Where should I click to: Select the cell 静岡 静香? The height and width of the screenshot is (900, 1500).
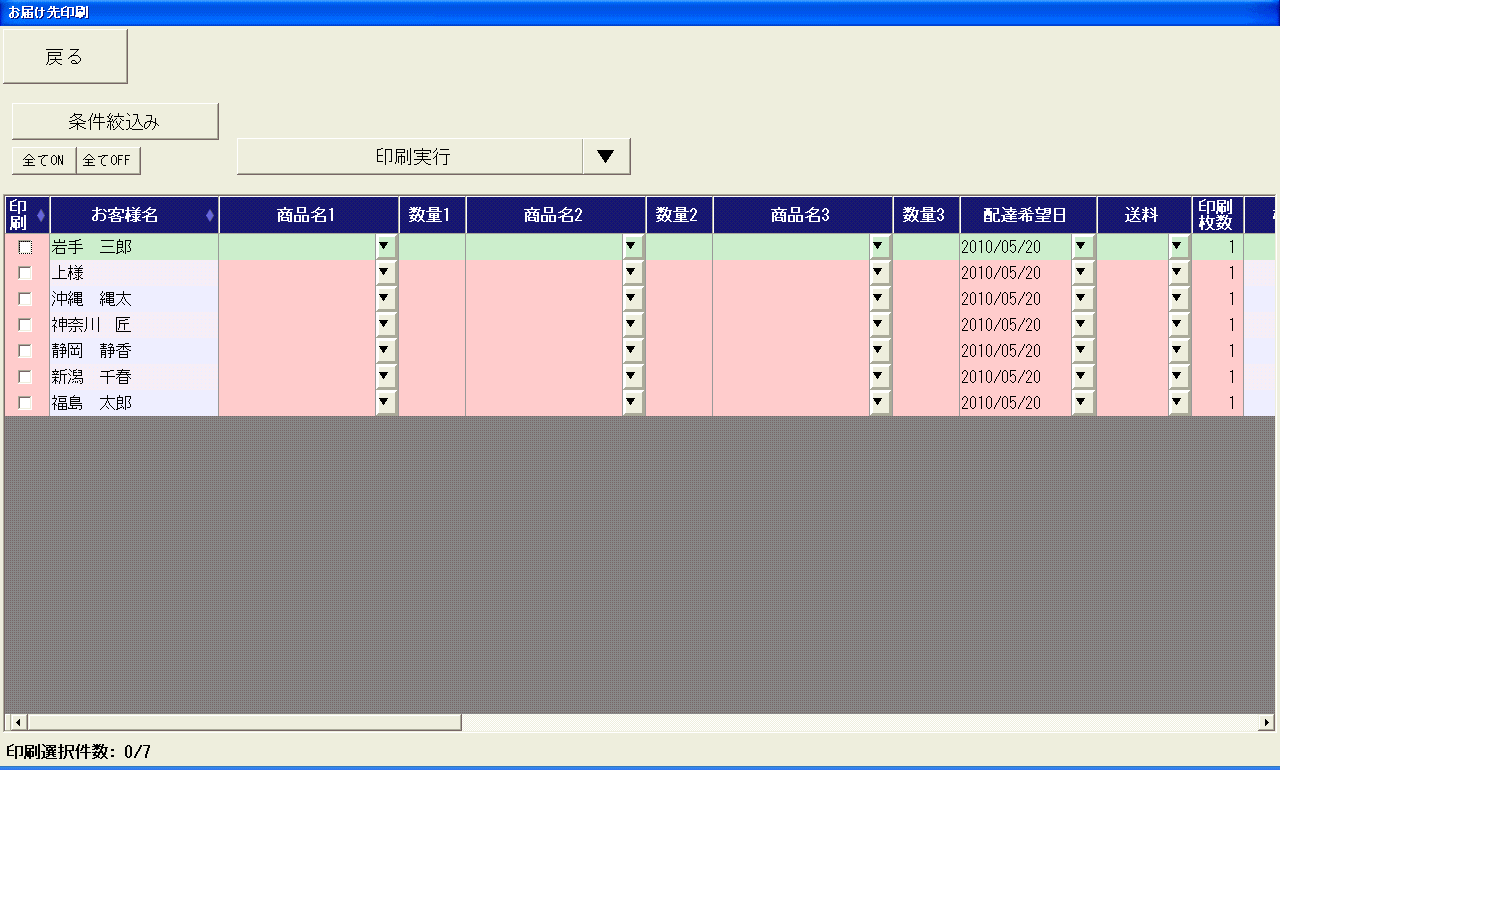pos(134,351)
